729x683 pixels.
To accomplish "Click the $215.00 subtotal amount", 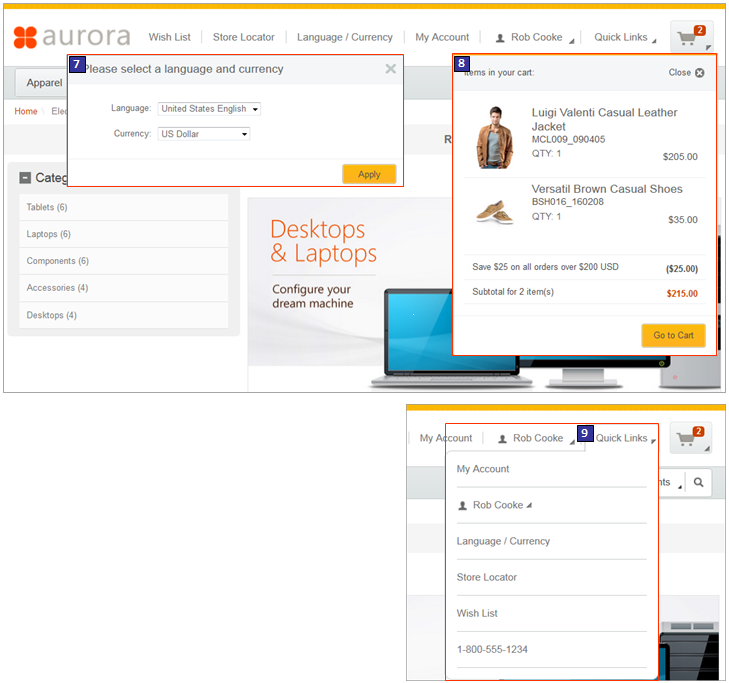I will 682,293.
